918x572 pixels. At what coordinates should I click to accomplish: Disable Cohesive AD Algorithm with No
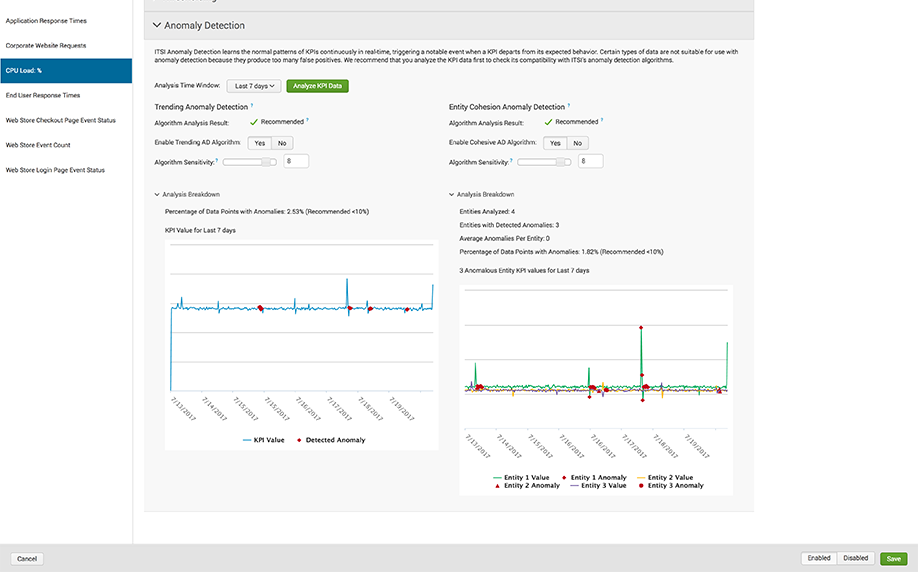[x=577, y=143]
